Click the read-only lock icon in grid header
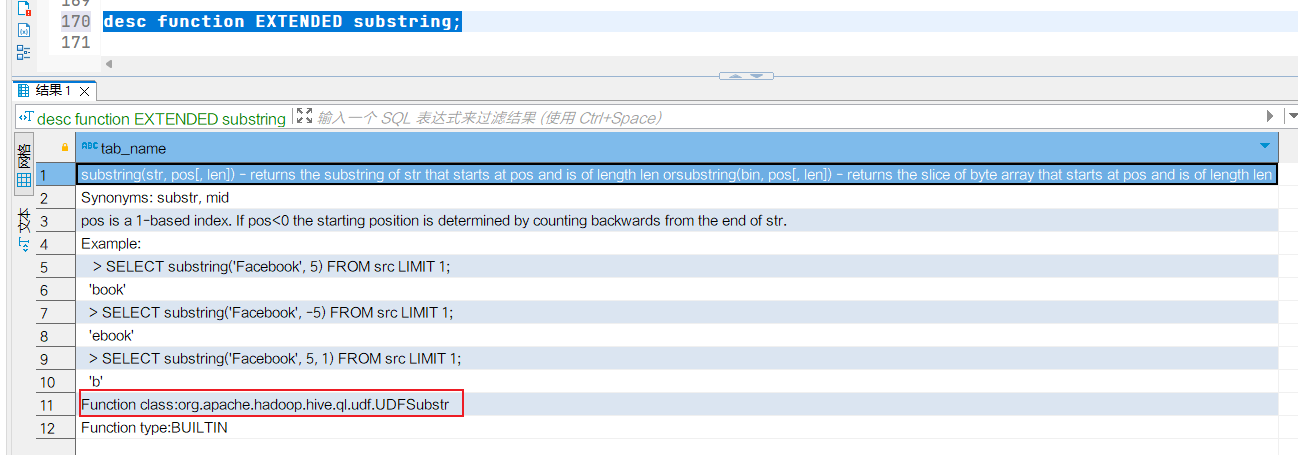The height and width of the screenshot is (455, 1298). [65, 147]
